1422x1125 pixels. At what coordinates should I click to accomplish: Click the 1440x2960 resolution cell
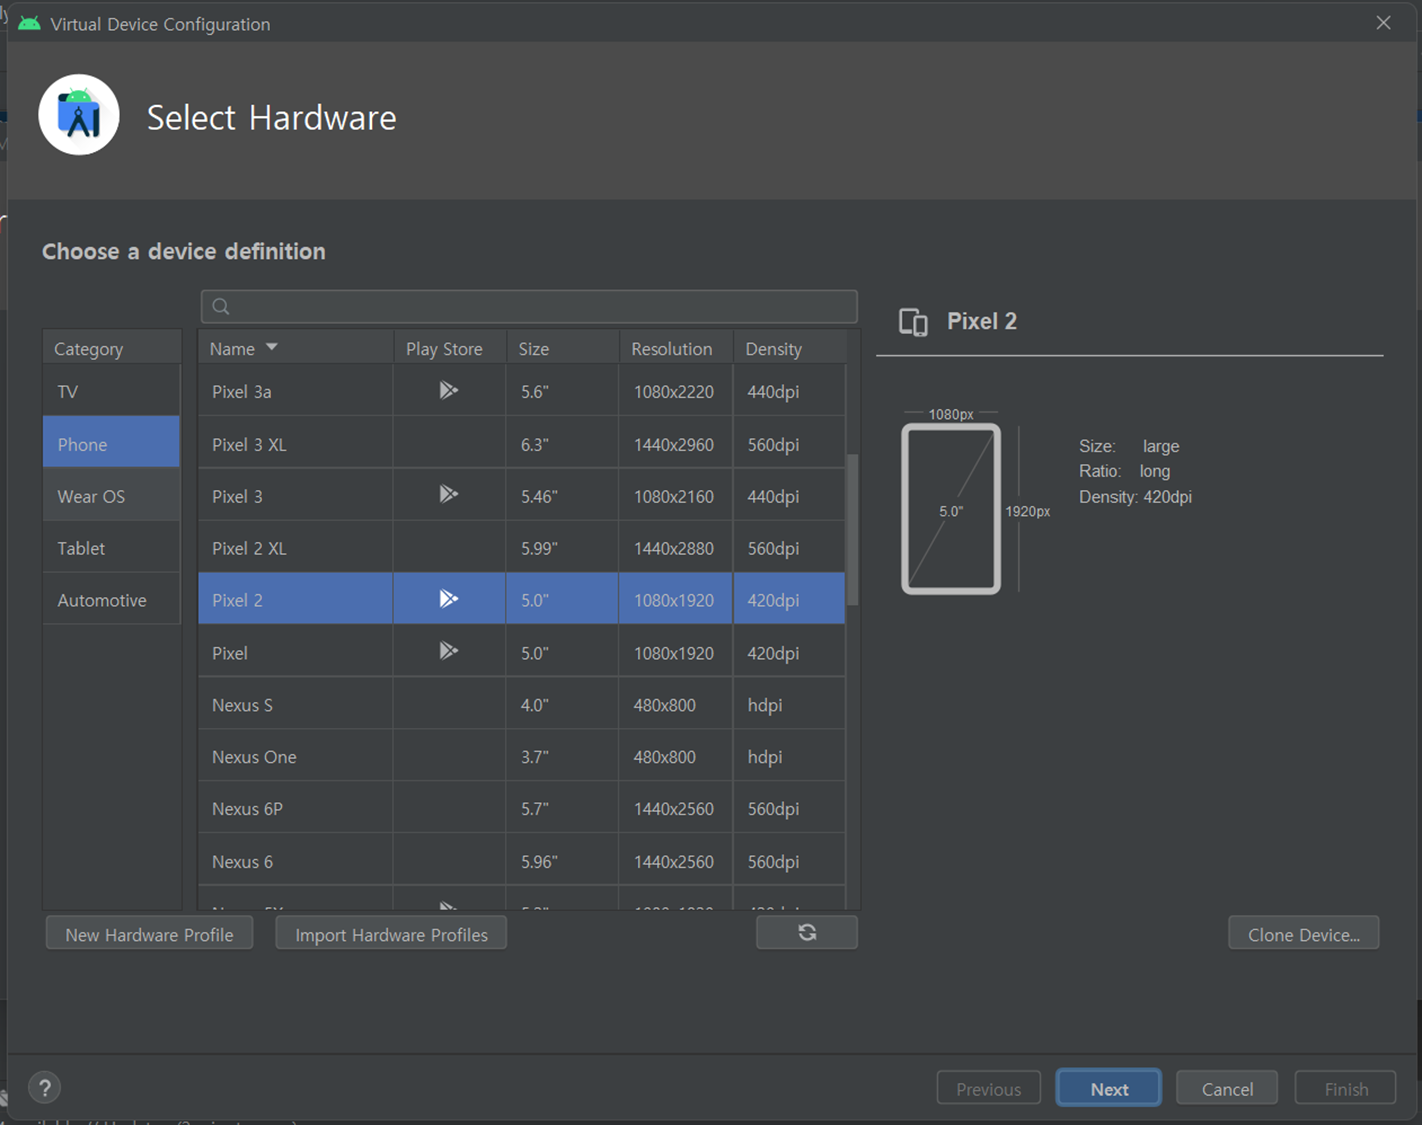(x=676, y=443)
